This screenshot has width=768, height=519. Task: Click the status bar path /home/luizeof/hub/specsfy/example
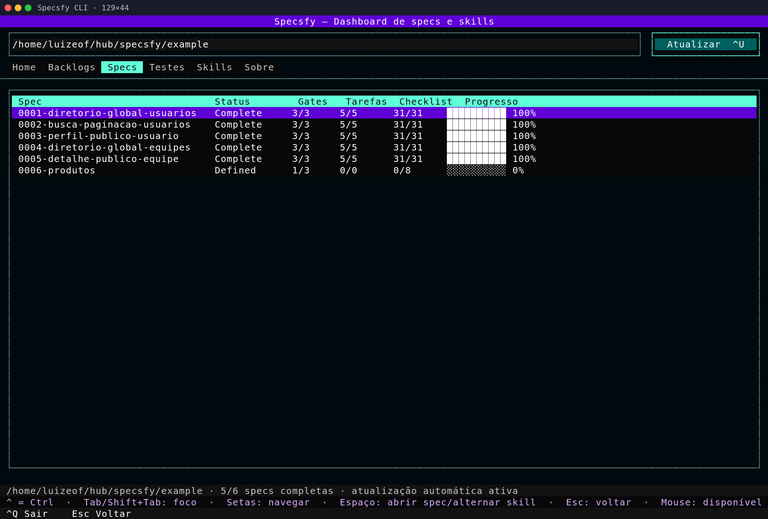pyautogui.click(x=104, y=491)
